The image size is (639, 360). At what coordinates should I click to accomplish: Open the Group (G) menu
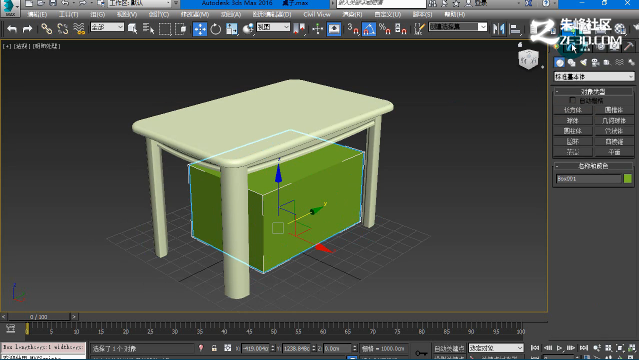pyautogui.click(x=98, y=14)
